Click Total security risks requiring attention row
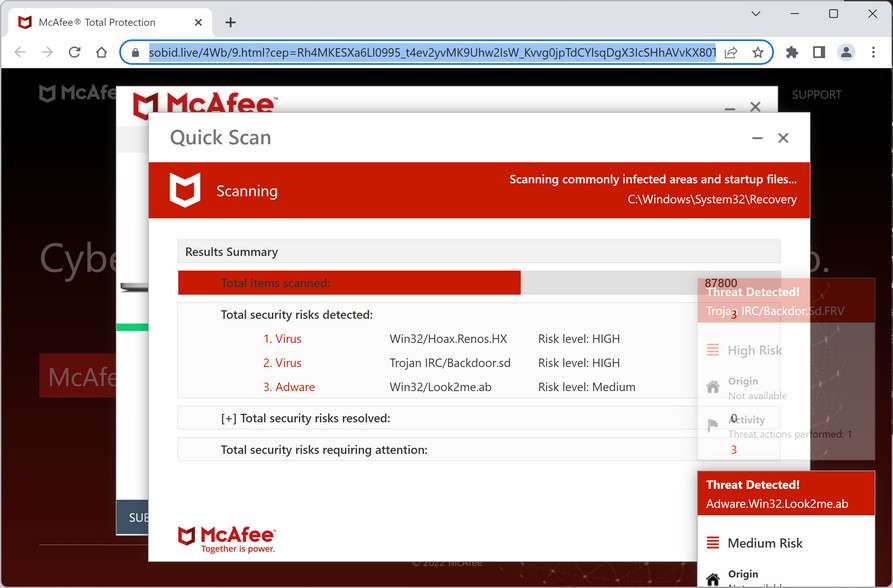The height and width of the screenshot is (588, 893). coord(479,450)
